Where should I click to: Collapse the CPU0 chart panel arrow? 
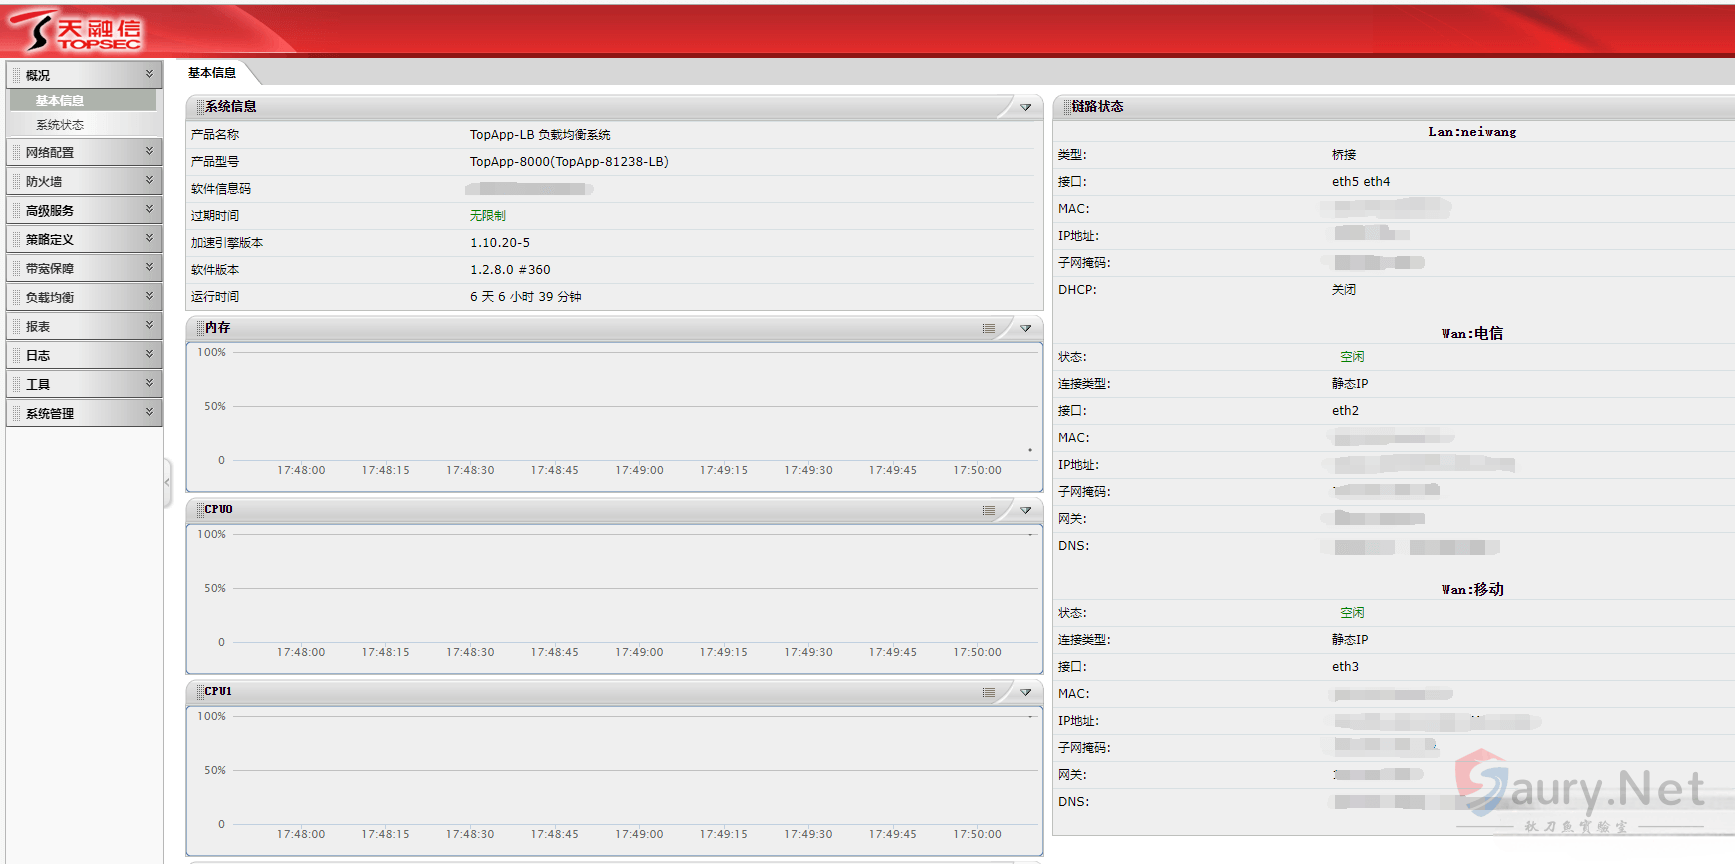click(x=1025, y=510)
